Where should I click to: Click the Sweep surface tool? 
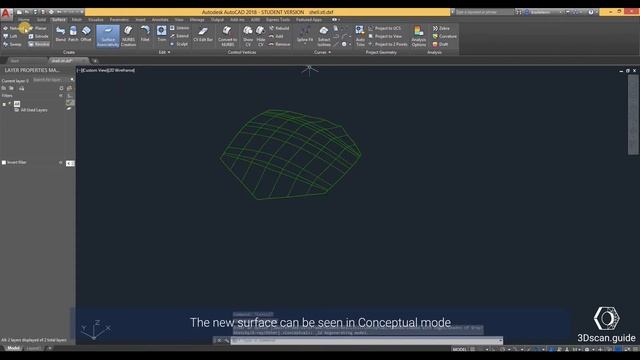click(12, 44)
